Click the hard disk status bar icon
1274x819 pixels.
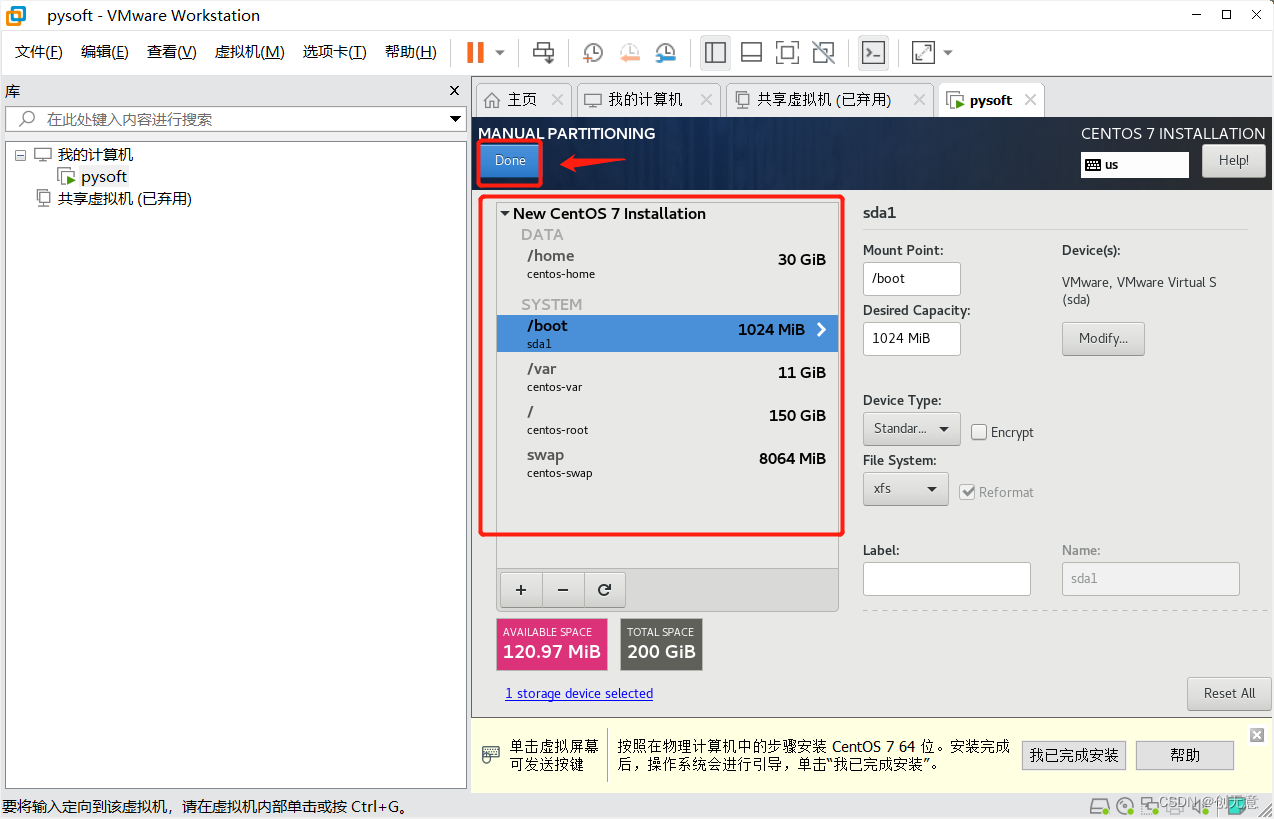(1099, 806)
